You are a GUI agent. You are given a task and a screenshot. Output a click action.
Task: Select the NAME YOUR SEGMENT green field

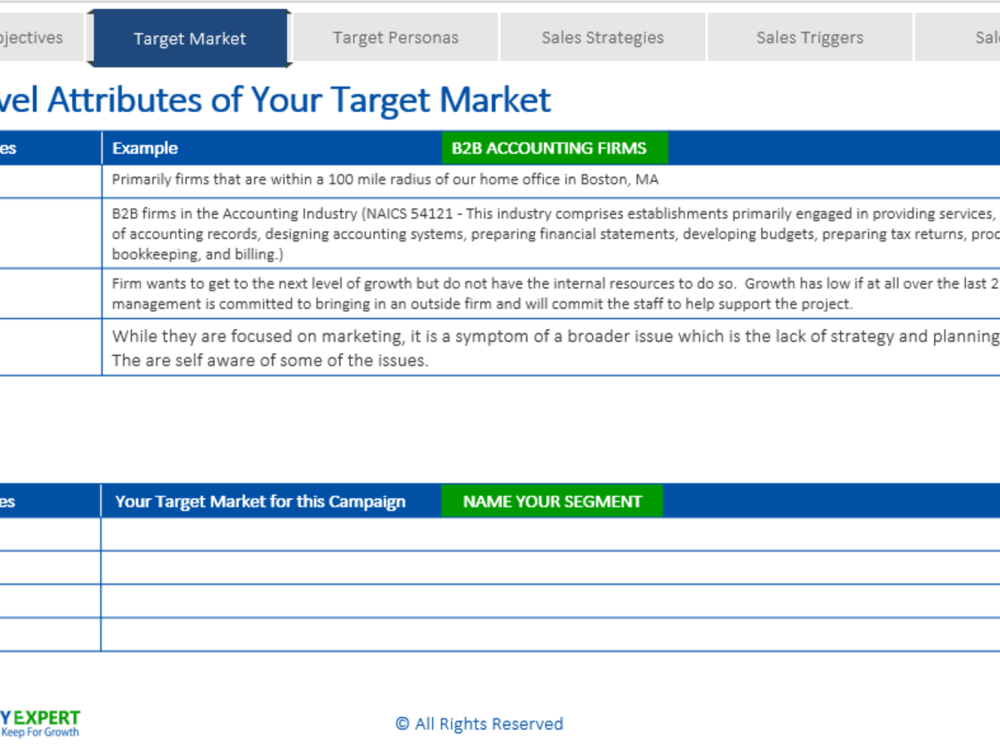[x=552, y=501]
